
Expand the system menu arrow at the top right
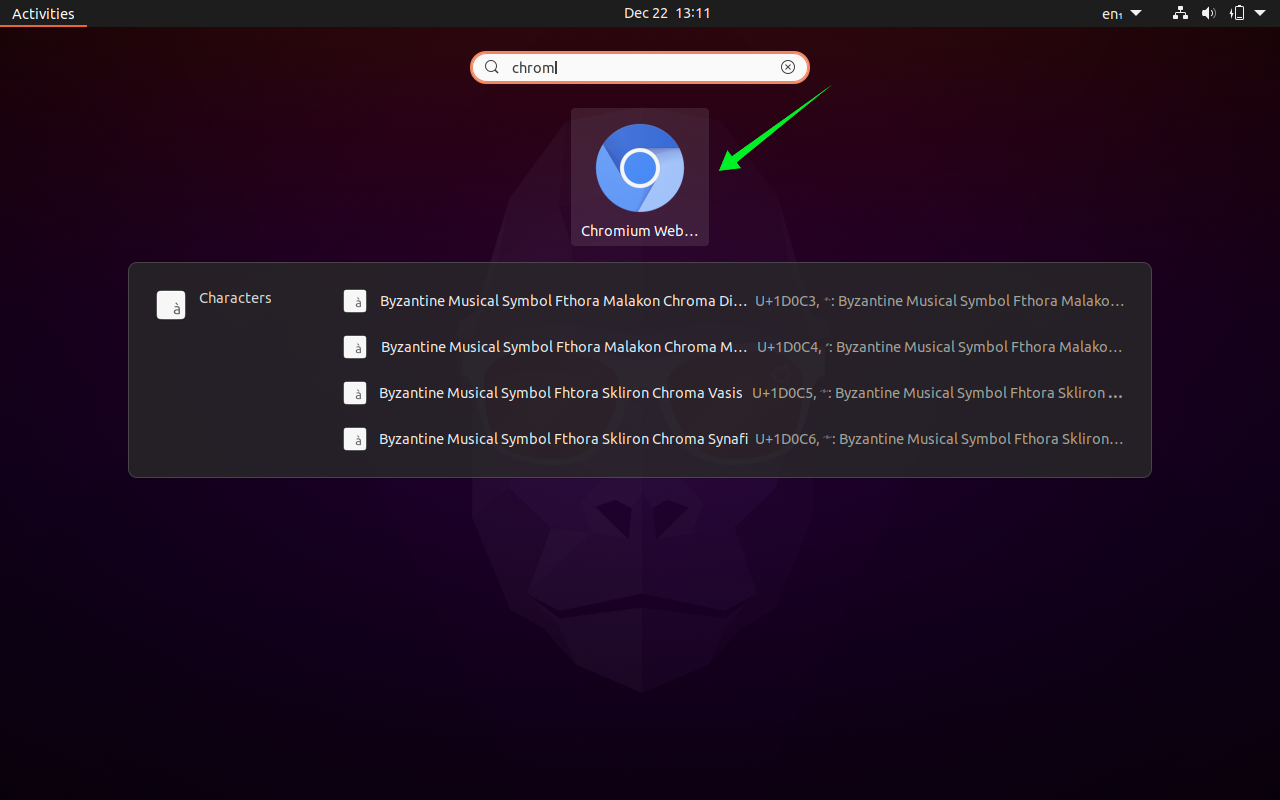pos(1260,13)
